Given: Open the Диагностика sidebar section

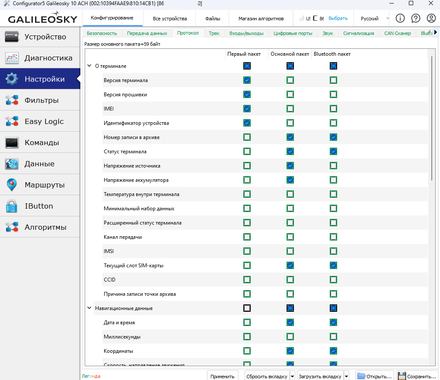Looking at the screenshot, I should [x=40, y=58].
